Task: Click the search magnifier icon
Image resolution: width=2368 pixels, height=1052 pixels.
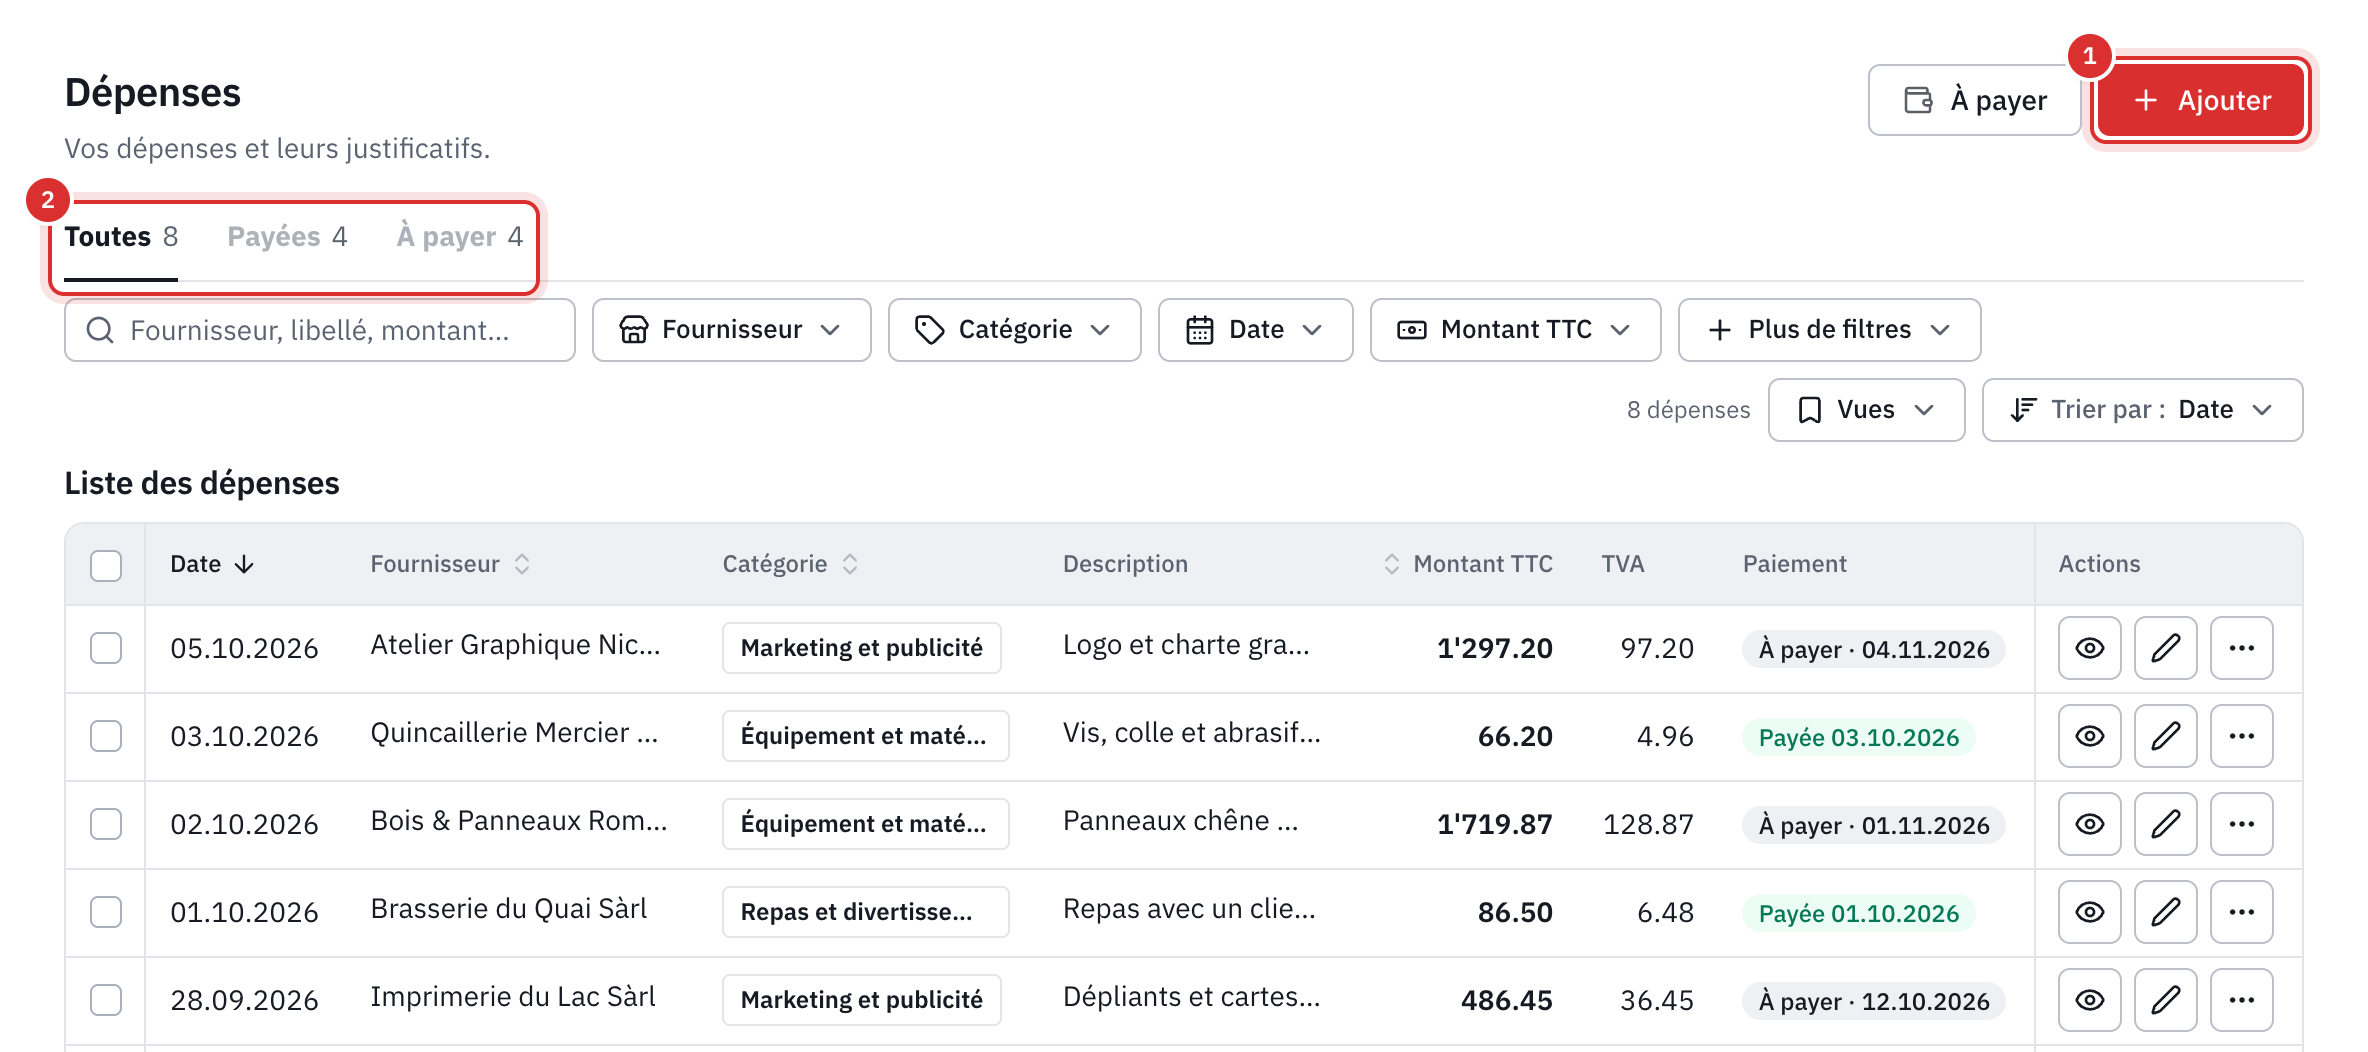Action: pyautogui.click(x=100, y=330)
